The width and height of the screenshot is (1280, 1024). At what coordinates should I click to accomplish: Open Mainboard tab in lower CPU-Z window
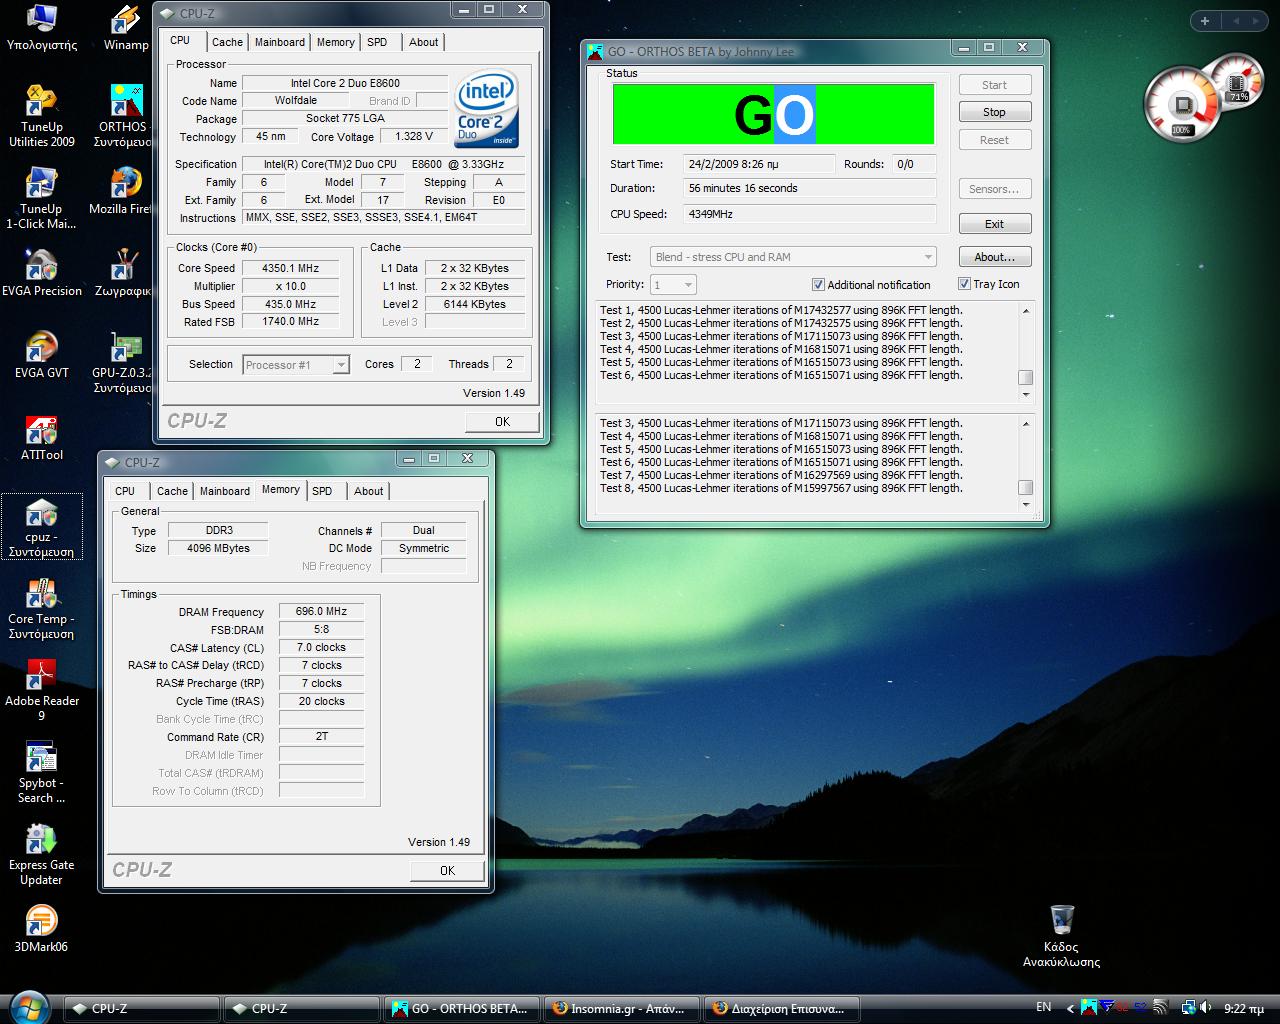point(225,491)
